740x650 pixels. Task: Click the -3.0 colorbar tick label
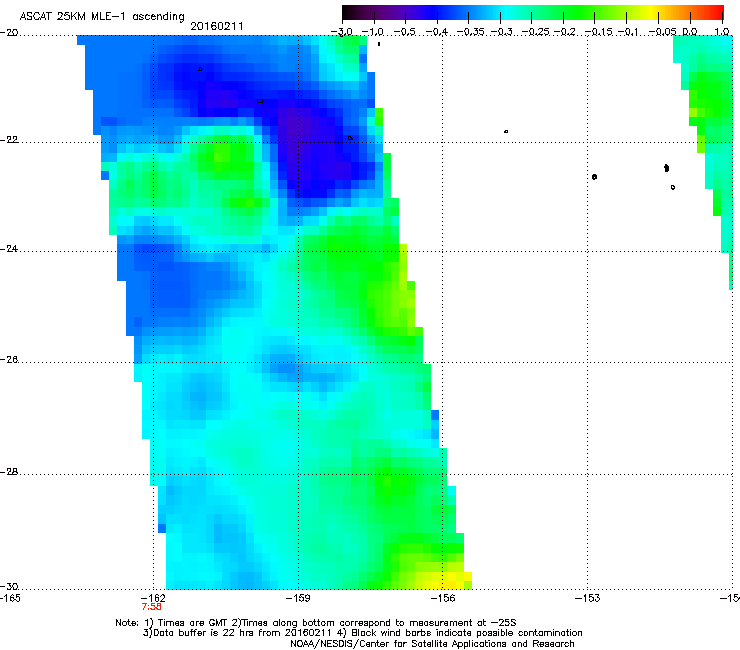pos(342,32)
